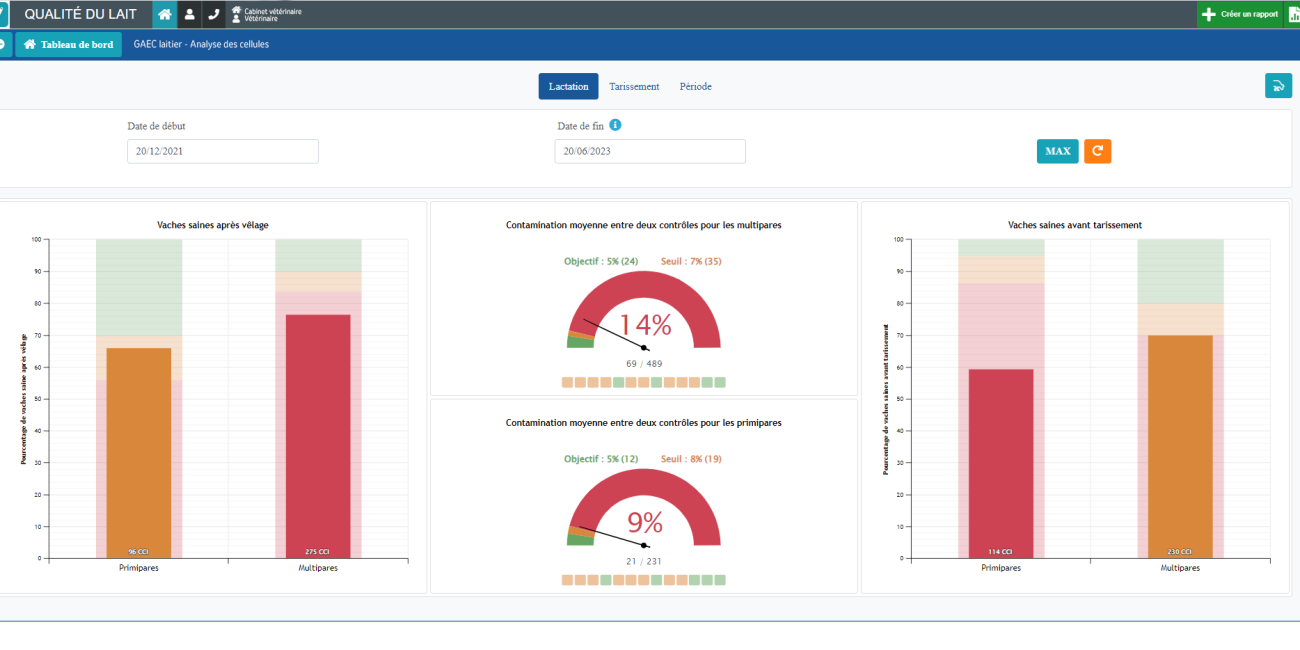Open the report chart document icon
Image resolution: width=1300 pixels, height=650 pixels.
[x=1292, y=14]
